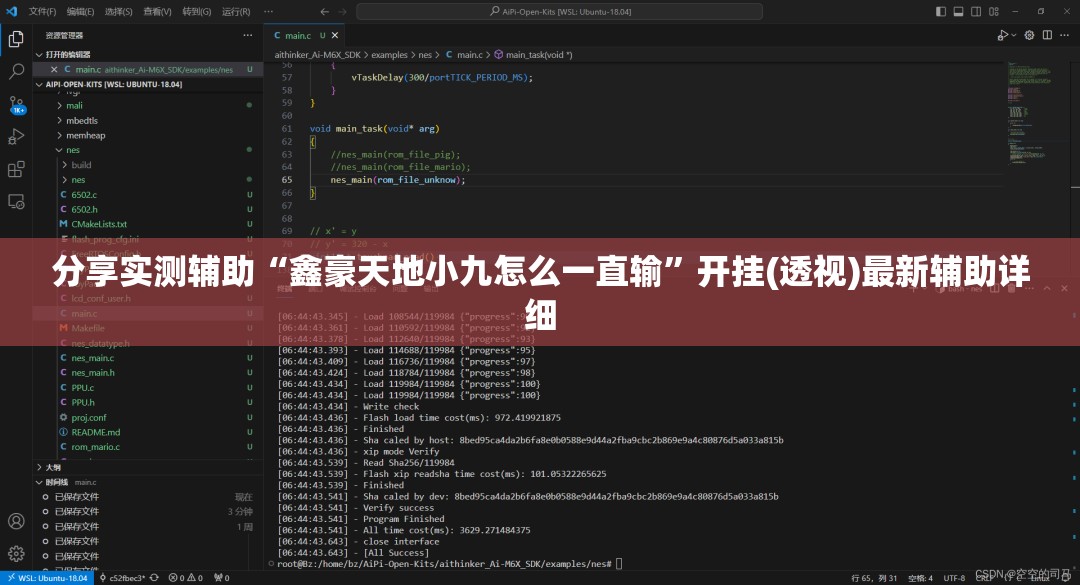The image size is (1080, 585).
Task: Open the Extensions view icon
Action: coord(16,169)
